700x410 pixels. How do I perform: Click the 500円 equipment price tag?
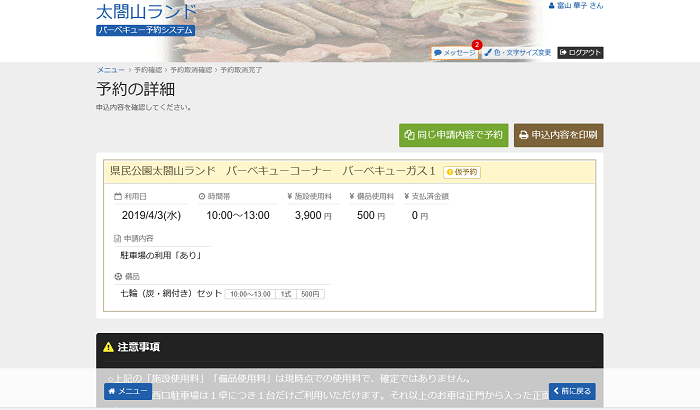[310, 294]
